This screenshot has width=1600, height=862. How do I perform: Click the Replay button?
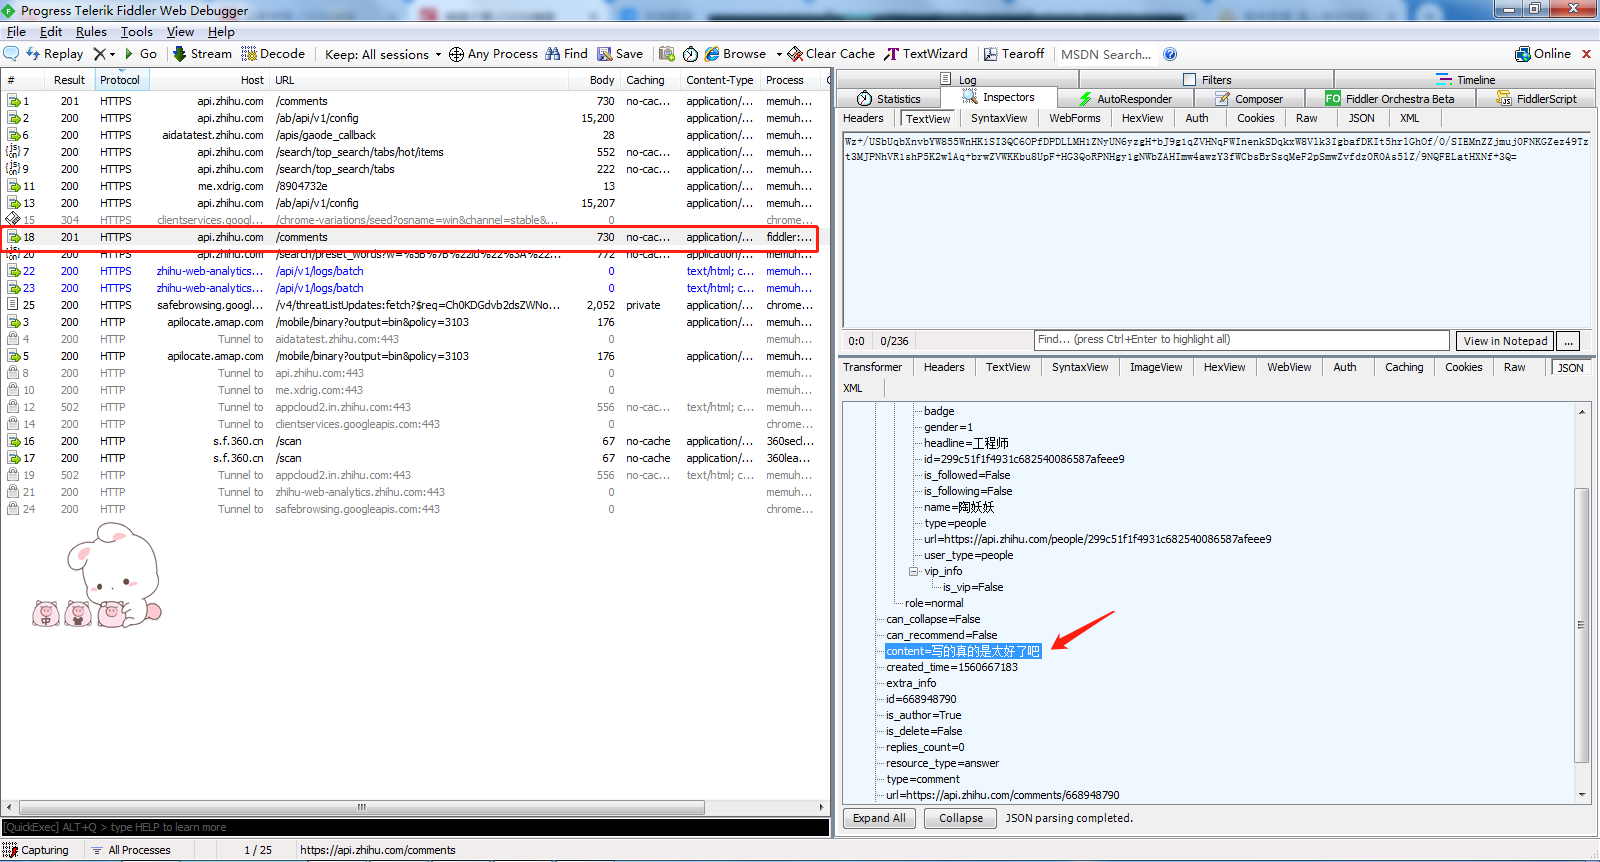pos(55,54)
